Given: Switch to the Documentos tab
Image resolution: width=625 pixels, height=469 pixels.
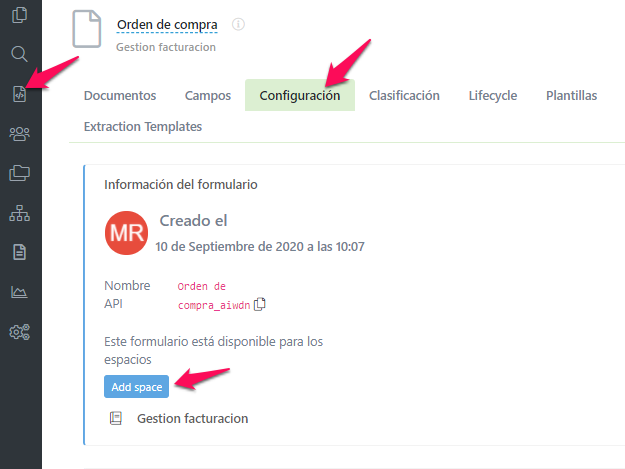Looking at the screenshot, I should point(120,96).
